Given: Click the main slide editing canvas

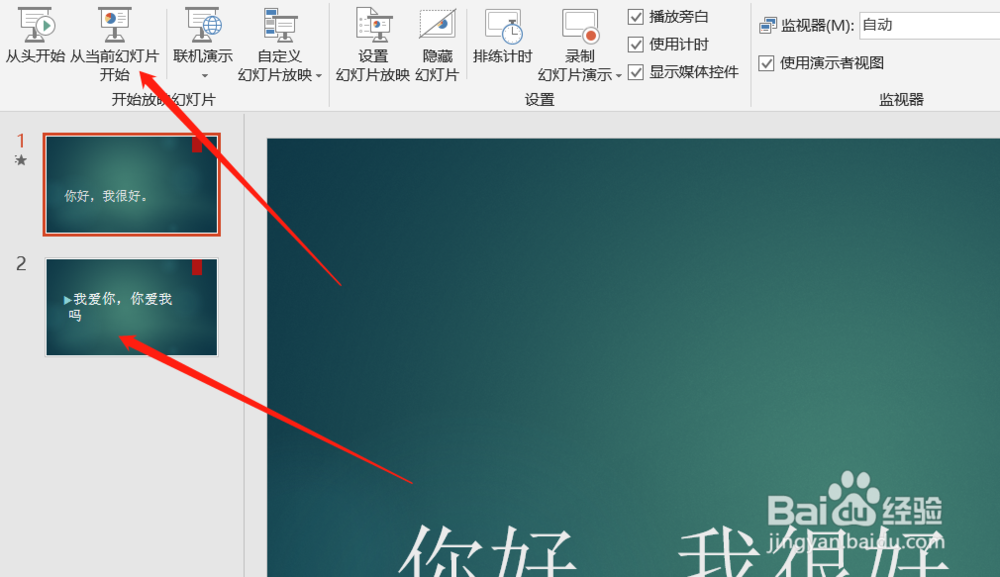Looking at the screenshot, I should tap(633, 357).
